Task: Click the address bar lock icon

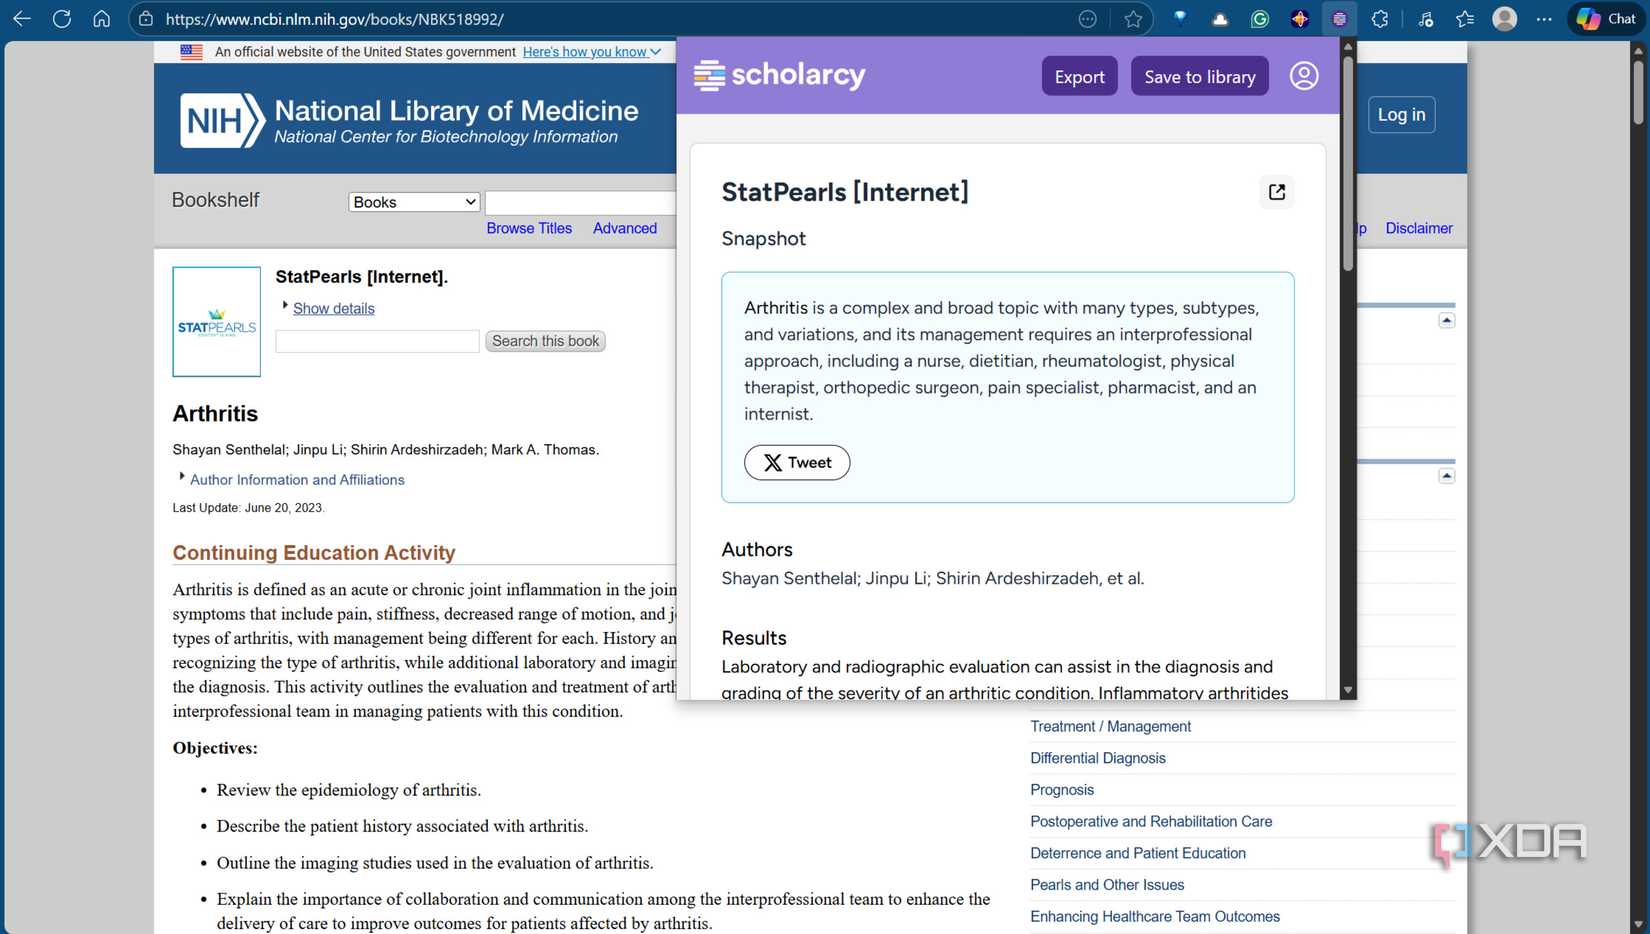Action: (146, 18)
